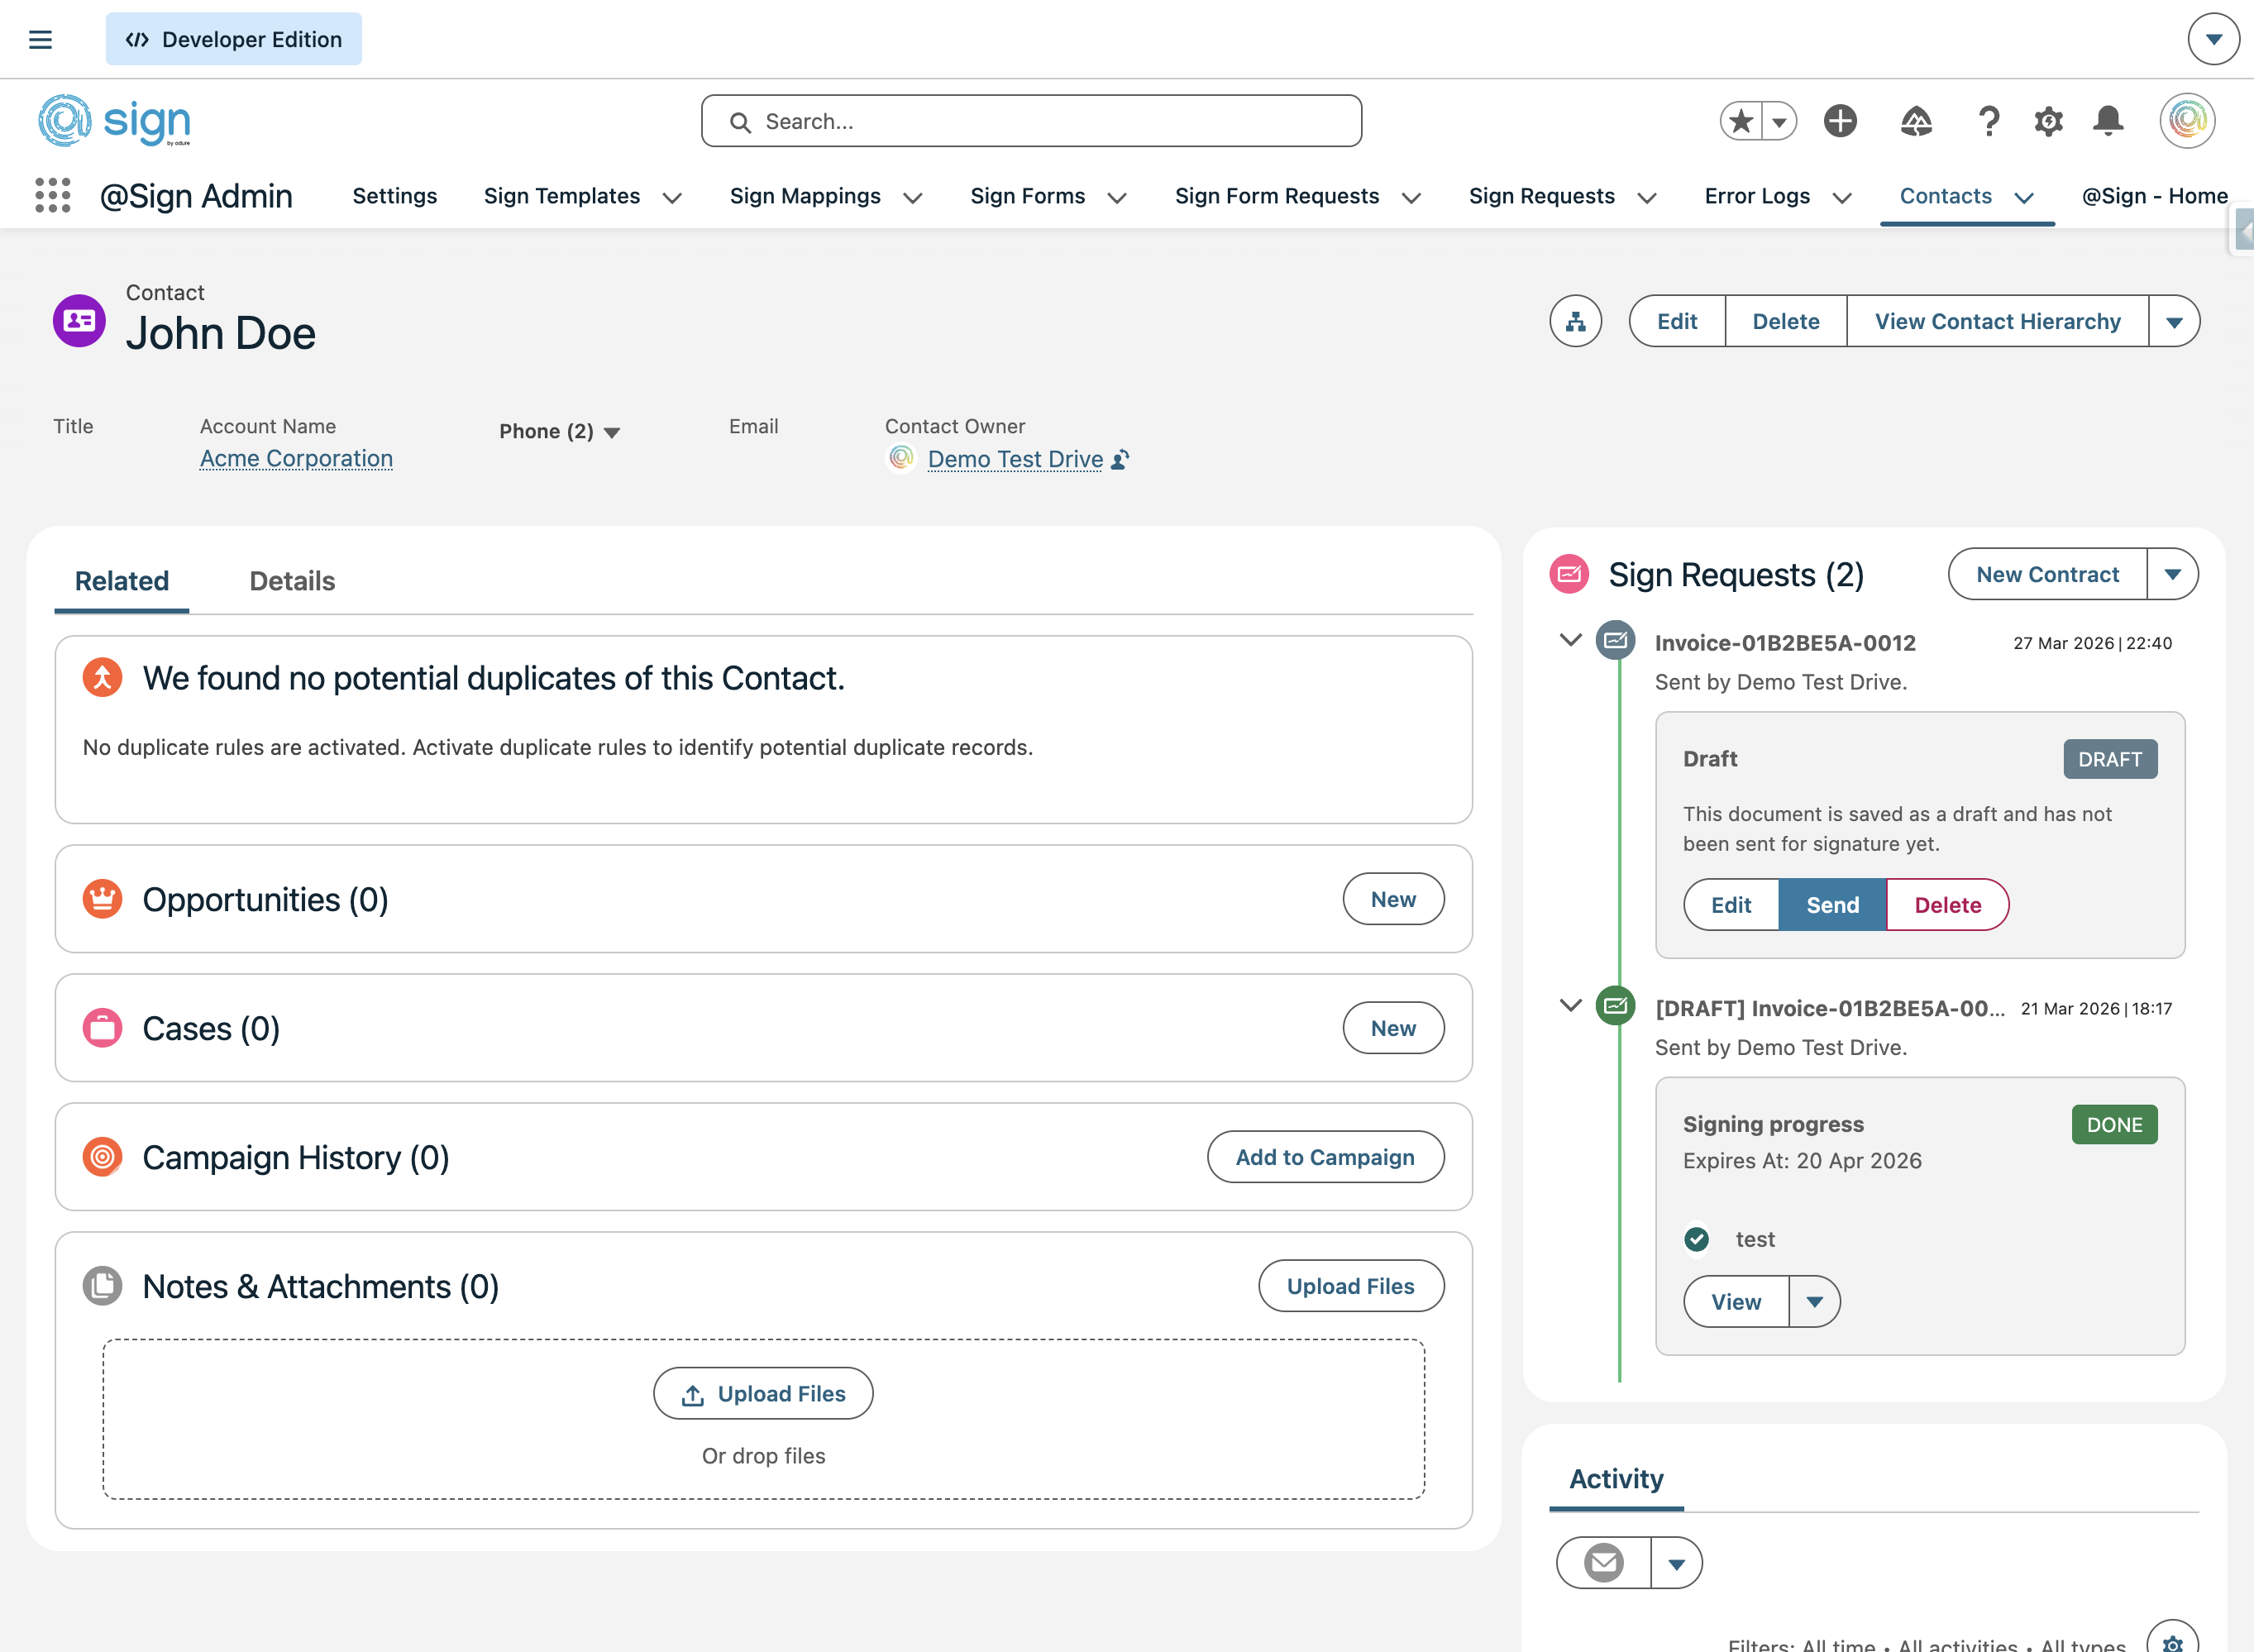Send the draft sign request

pyautogui.click(x=1832, y=905)
